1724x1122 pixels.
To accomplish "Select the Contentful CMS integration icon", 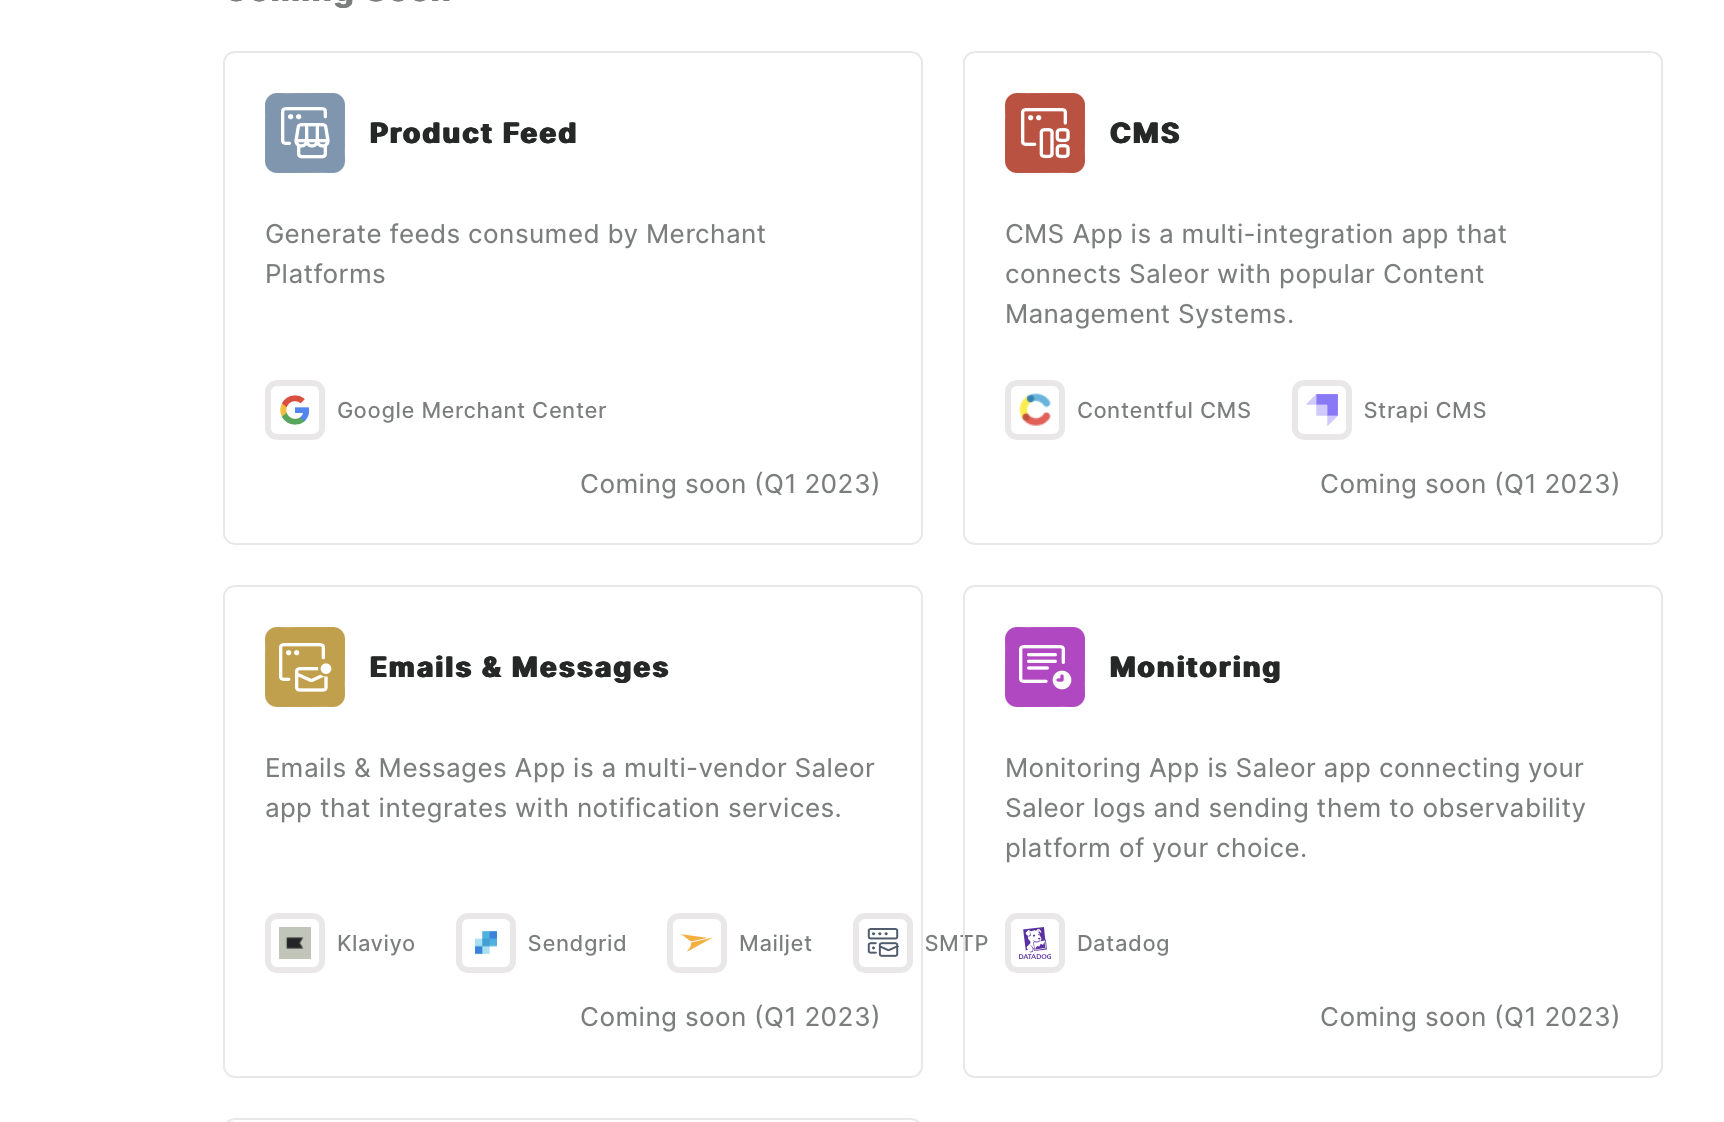I will [1034, 410].
